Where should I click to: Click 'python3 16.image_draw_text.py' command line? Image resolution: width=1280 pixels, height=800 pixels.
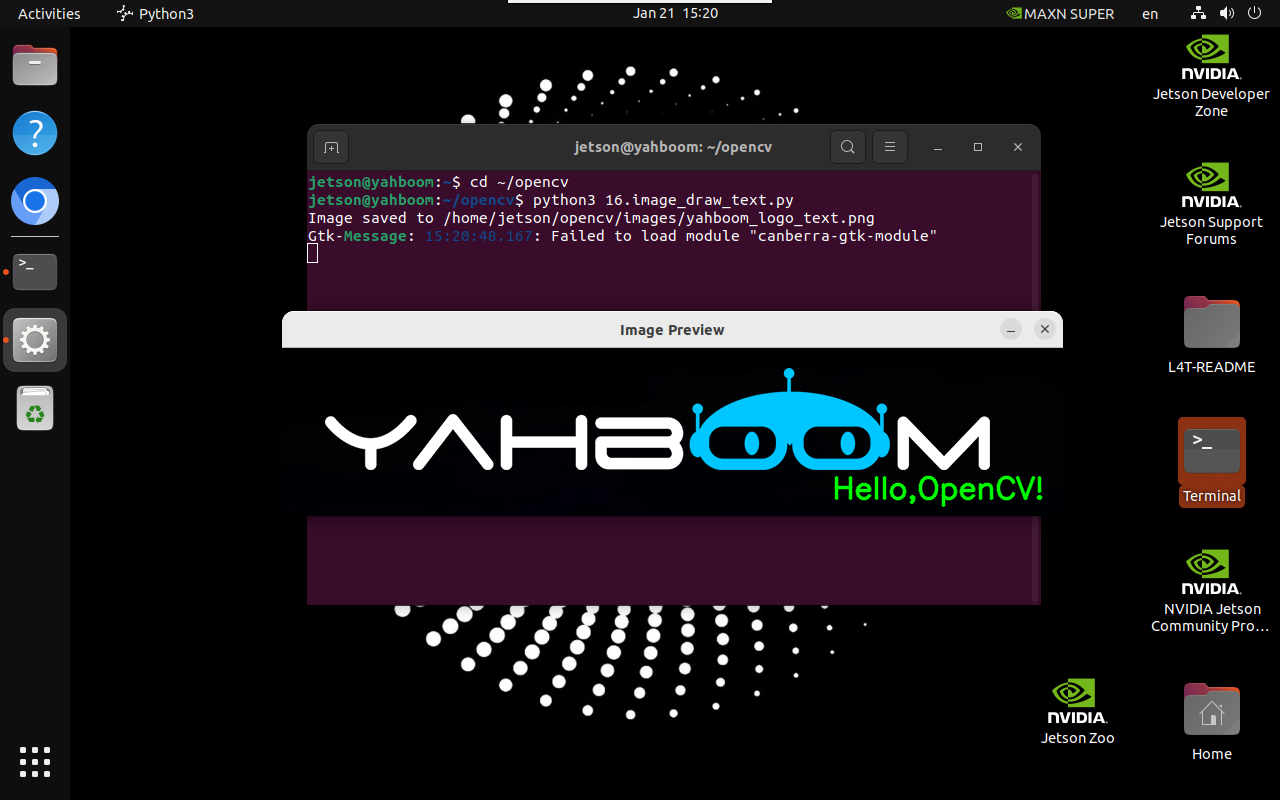point(663,200)
